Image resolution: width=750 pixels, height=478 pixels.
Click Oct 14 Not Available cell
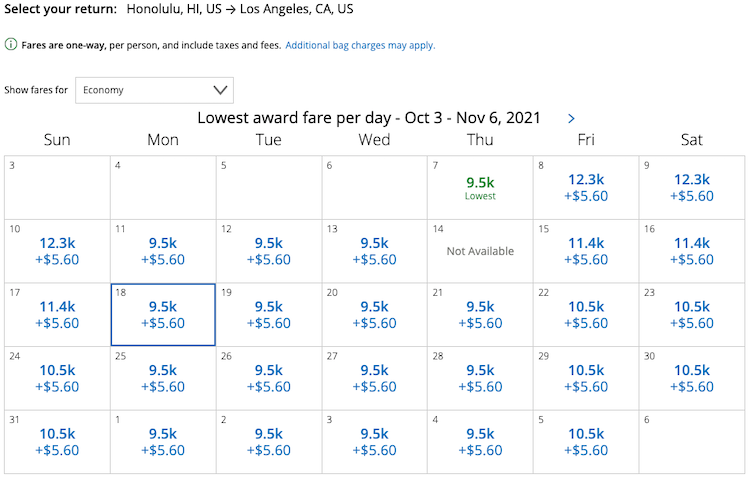coord(480,251)
